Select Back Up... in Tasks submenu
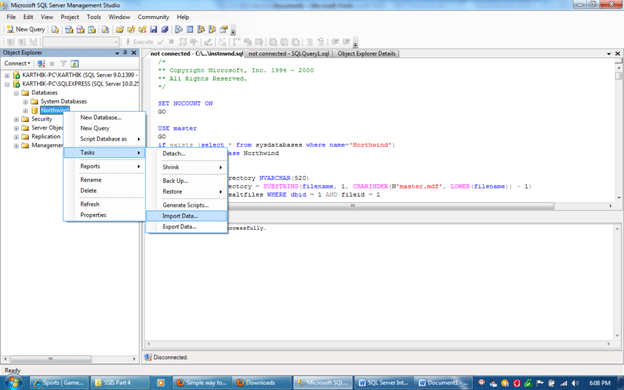 tap(187, 181)
